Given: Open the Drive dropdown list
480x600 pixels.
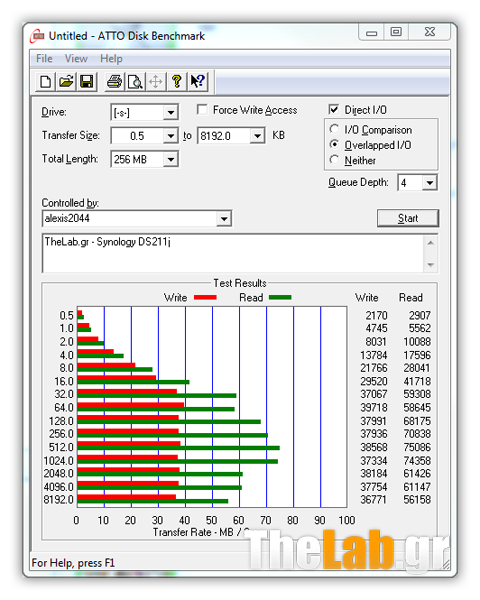Looking at the screenshot, I should (170, 112).
